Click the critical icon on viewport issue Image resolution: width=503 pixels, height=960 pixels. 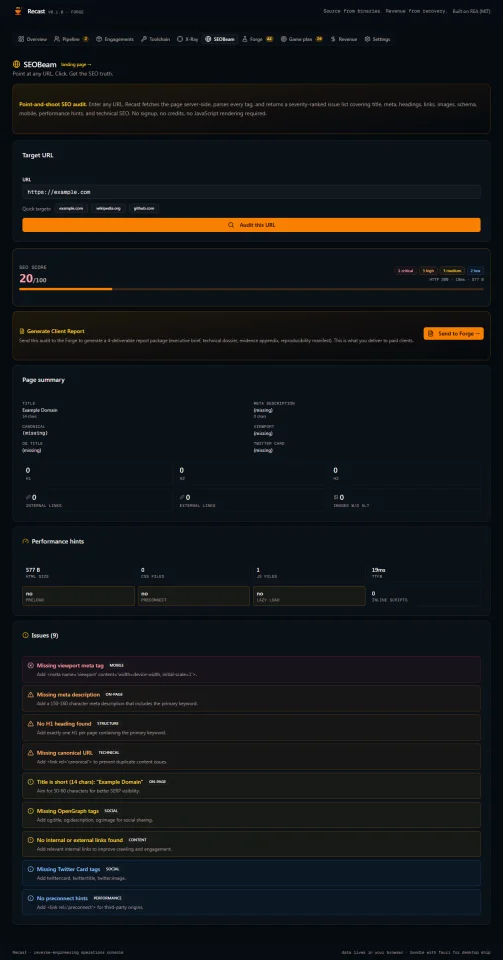pyautogui.click(x=31, y=665)
